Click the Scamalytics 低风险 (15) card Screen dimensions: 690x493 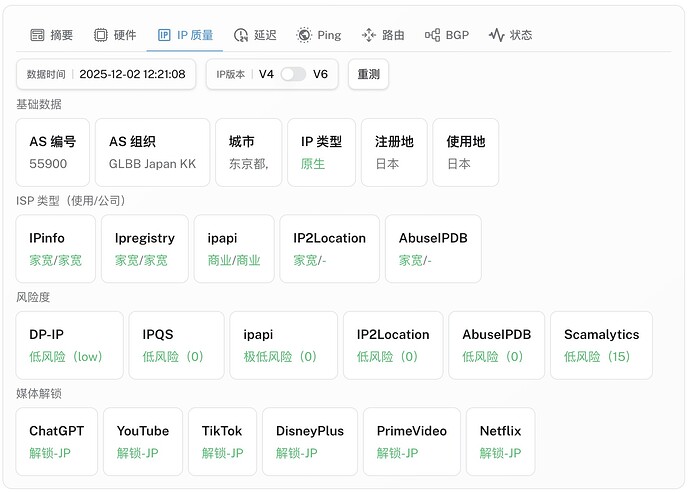point(602,345)
